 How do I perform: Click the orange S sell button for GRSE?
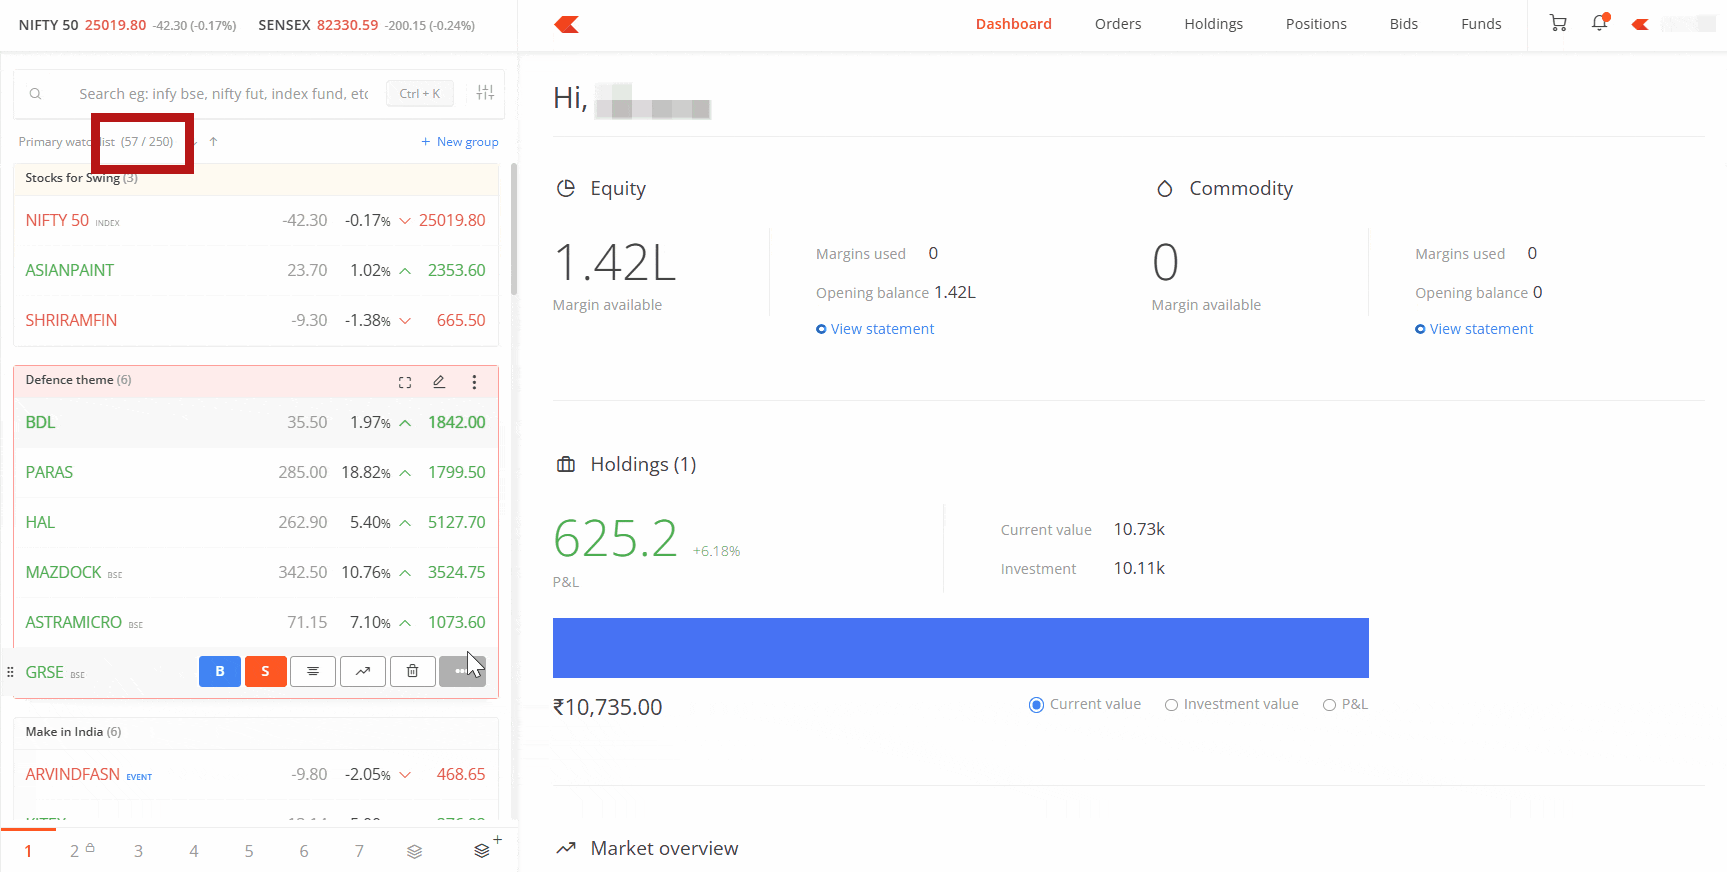pos(266,671)
